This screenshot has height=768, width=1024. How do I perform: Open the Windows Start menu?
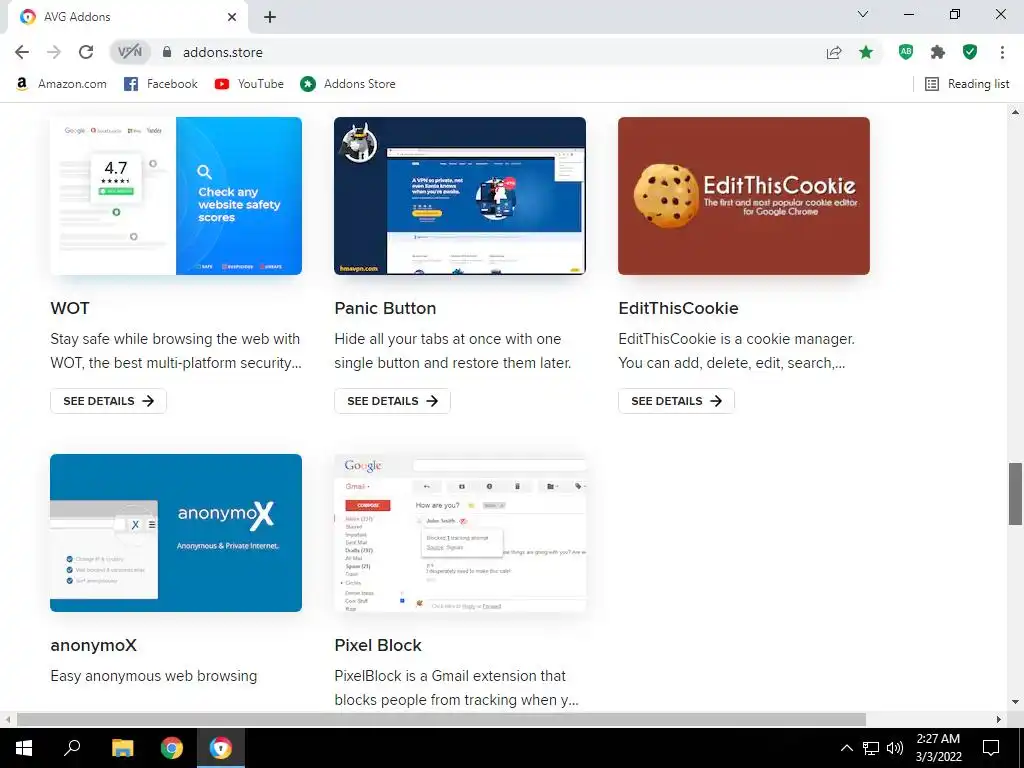(24, 748)
